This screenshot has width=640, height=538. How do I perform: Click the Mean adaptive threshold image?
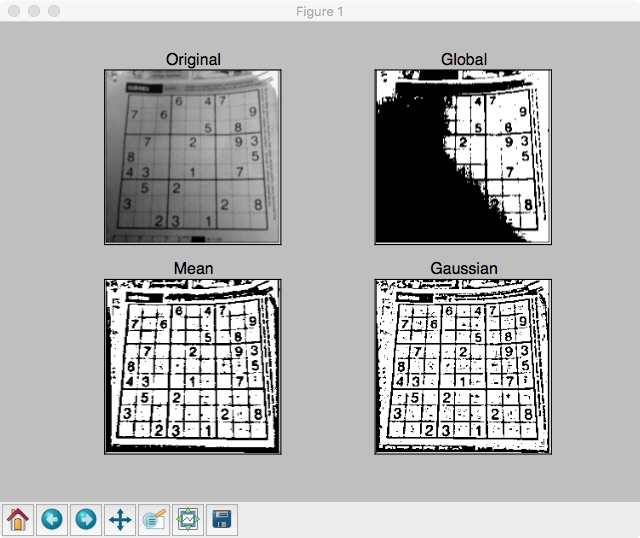click(193, 367)
